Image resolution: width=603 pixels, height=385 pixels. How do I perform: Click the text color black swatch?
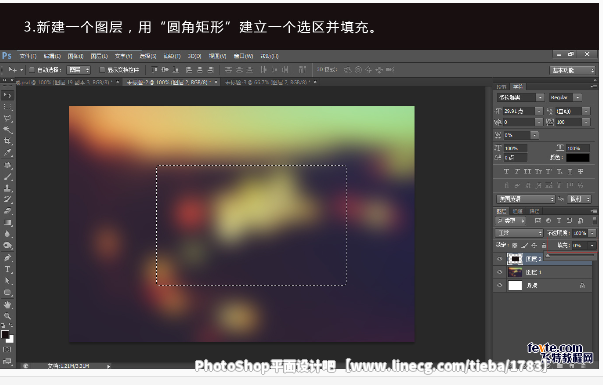(578, 158)
